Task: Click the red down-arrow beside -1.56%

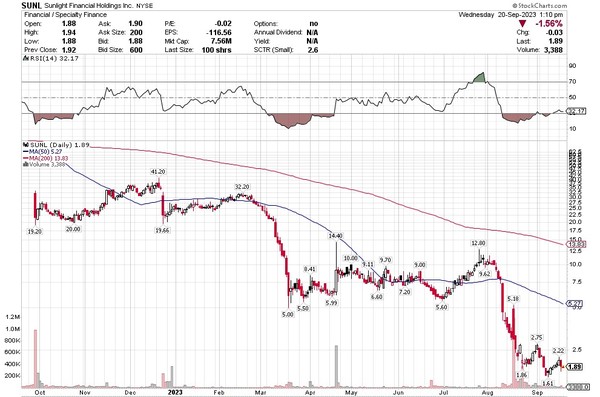Action: click(522, 24)
